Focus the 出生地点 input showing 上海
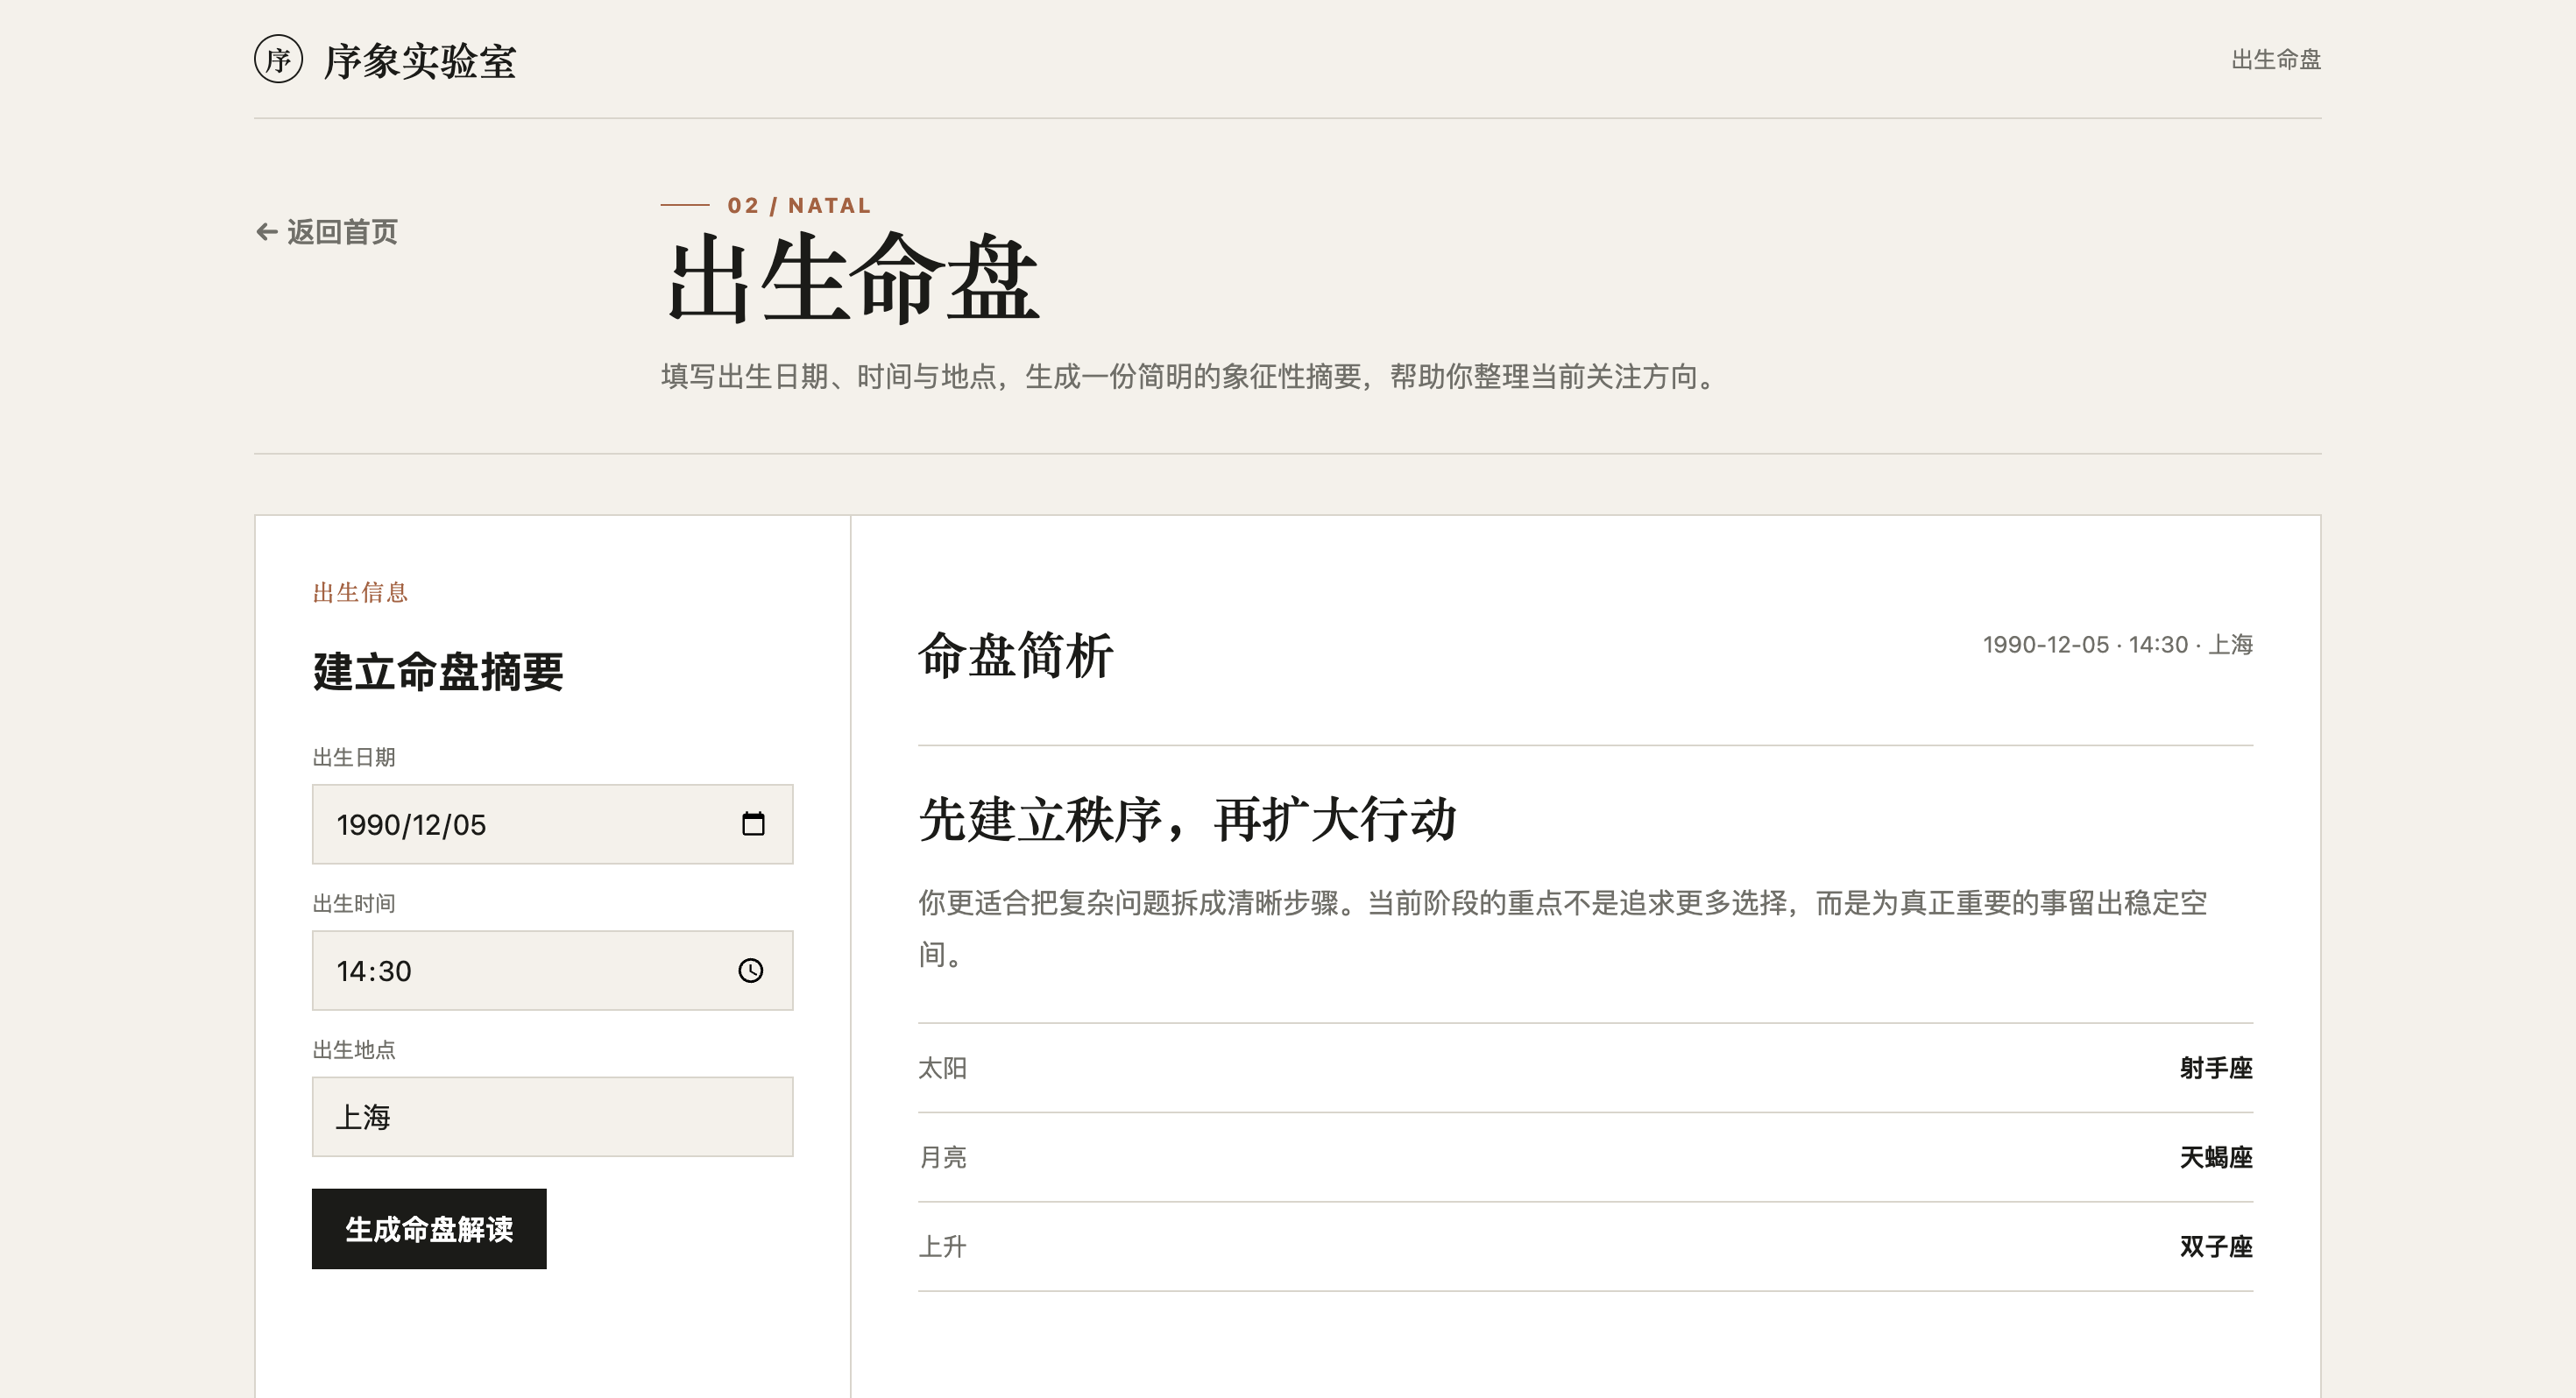The width and height of the screenshot is (2576, 1398). coord(553,1116)
